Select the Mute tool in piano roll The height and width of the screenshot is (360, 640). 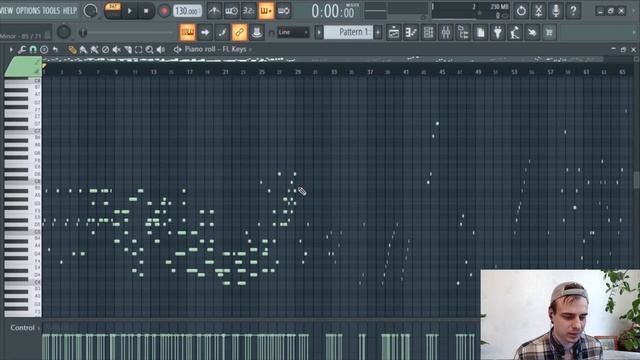click(116, 50)
